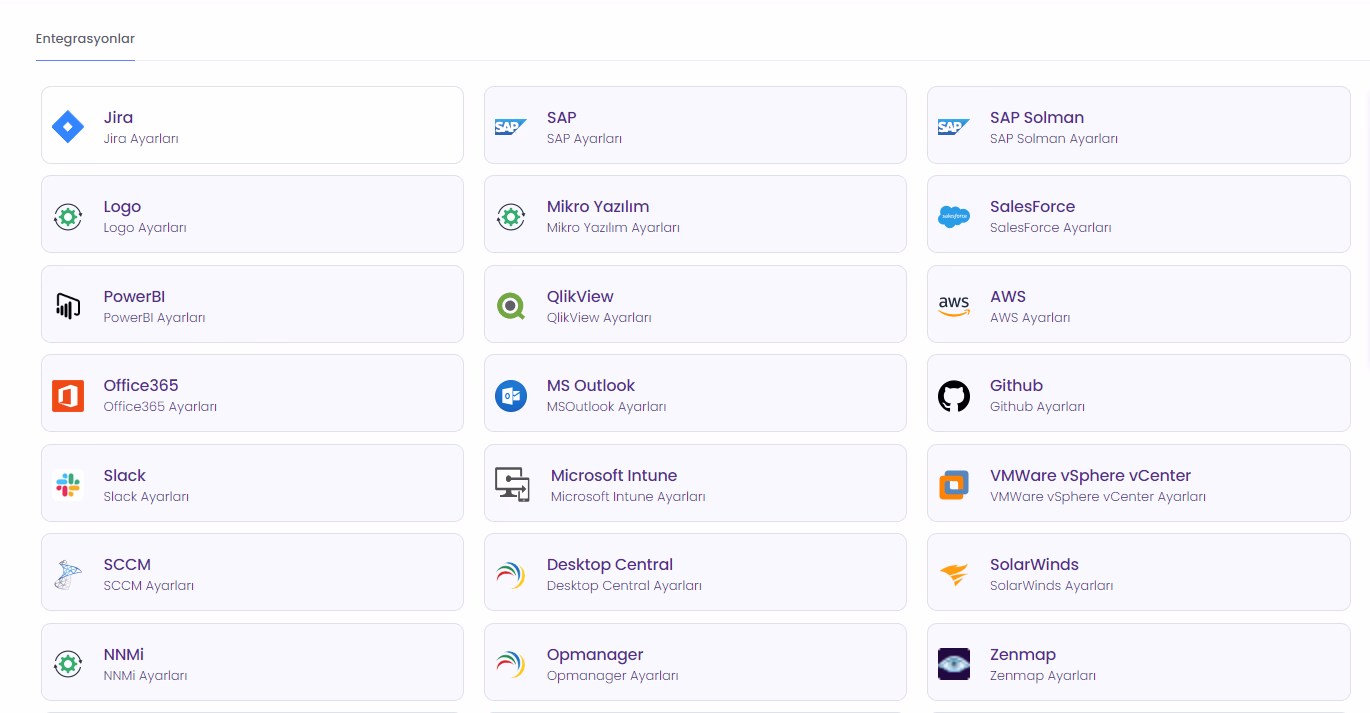Click 'MSOutlook Ayarları' text
This screenshot has height=713, width=1370.
[x=606, y=407]
